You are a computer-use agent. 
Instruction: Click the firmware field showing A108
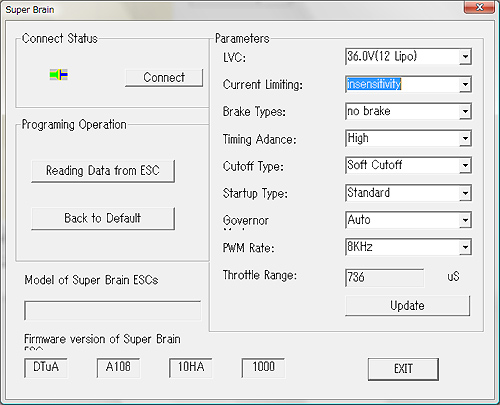point(118,368)
